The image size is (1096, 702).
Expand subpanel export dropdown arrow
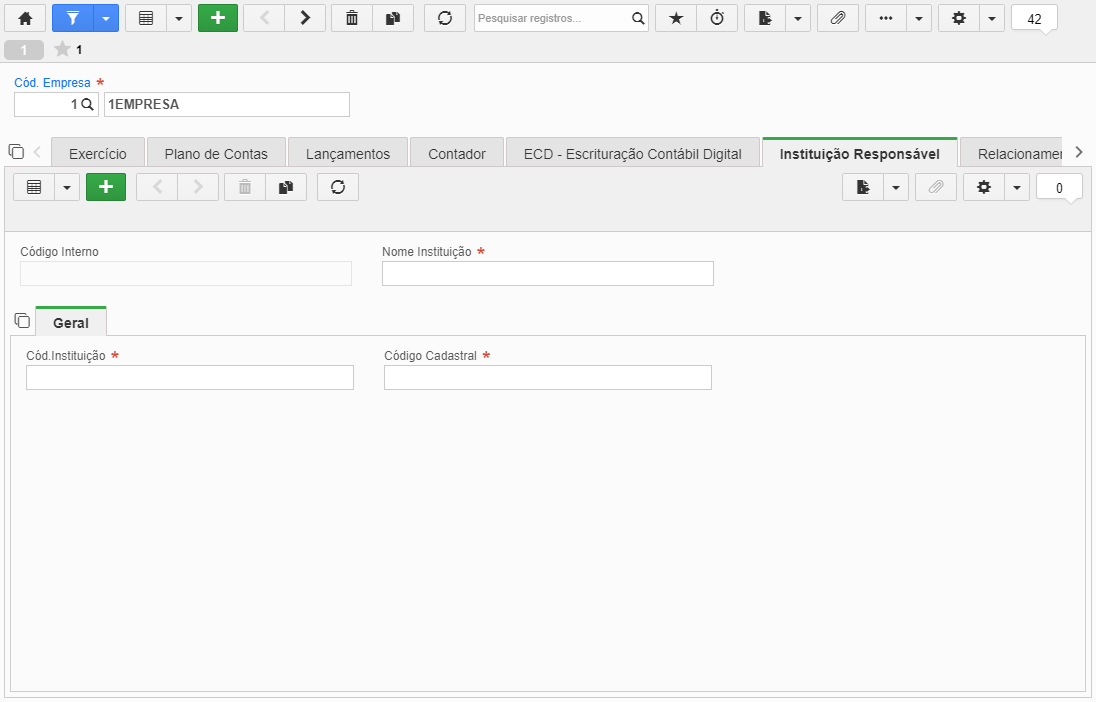(895, 187)
